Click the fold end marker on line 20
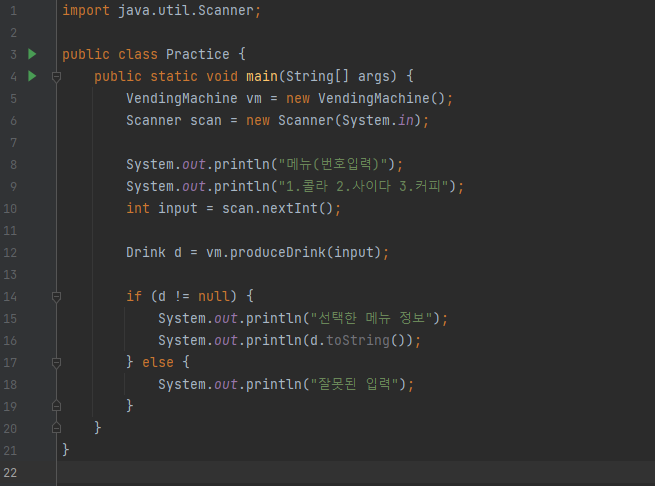The height and width of the screenshot is (486, 655). pos(56,428)
